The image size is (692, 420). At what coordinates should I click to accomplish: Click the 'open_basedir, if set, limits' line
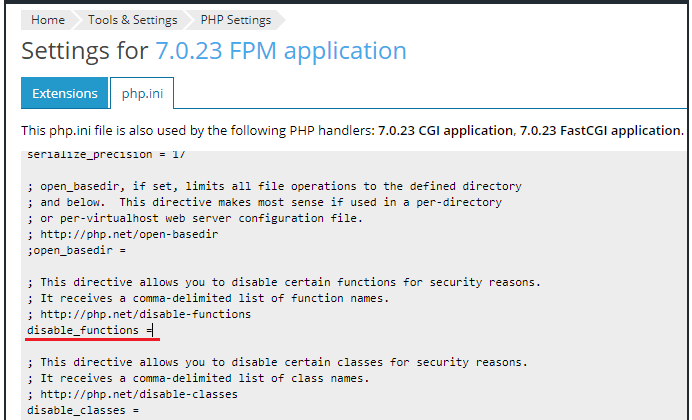tap(274, 186)
